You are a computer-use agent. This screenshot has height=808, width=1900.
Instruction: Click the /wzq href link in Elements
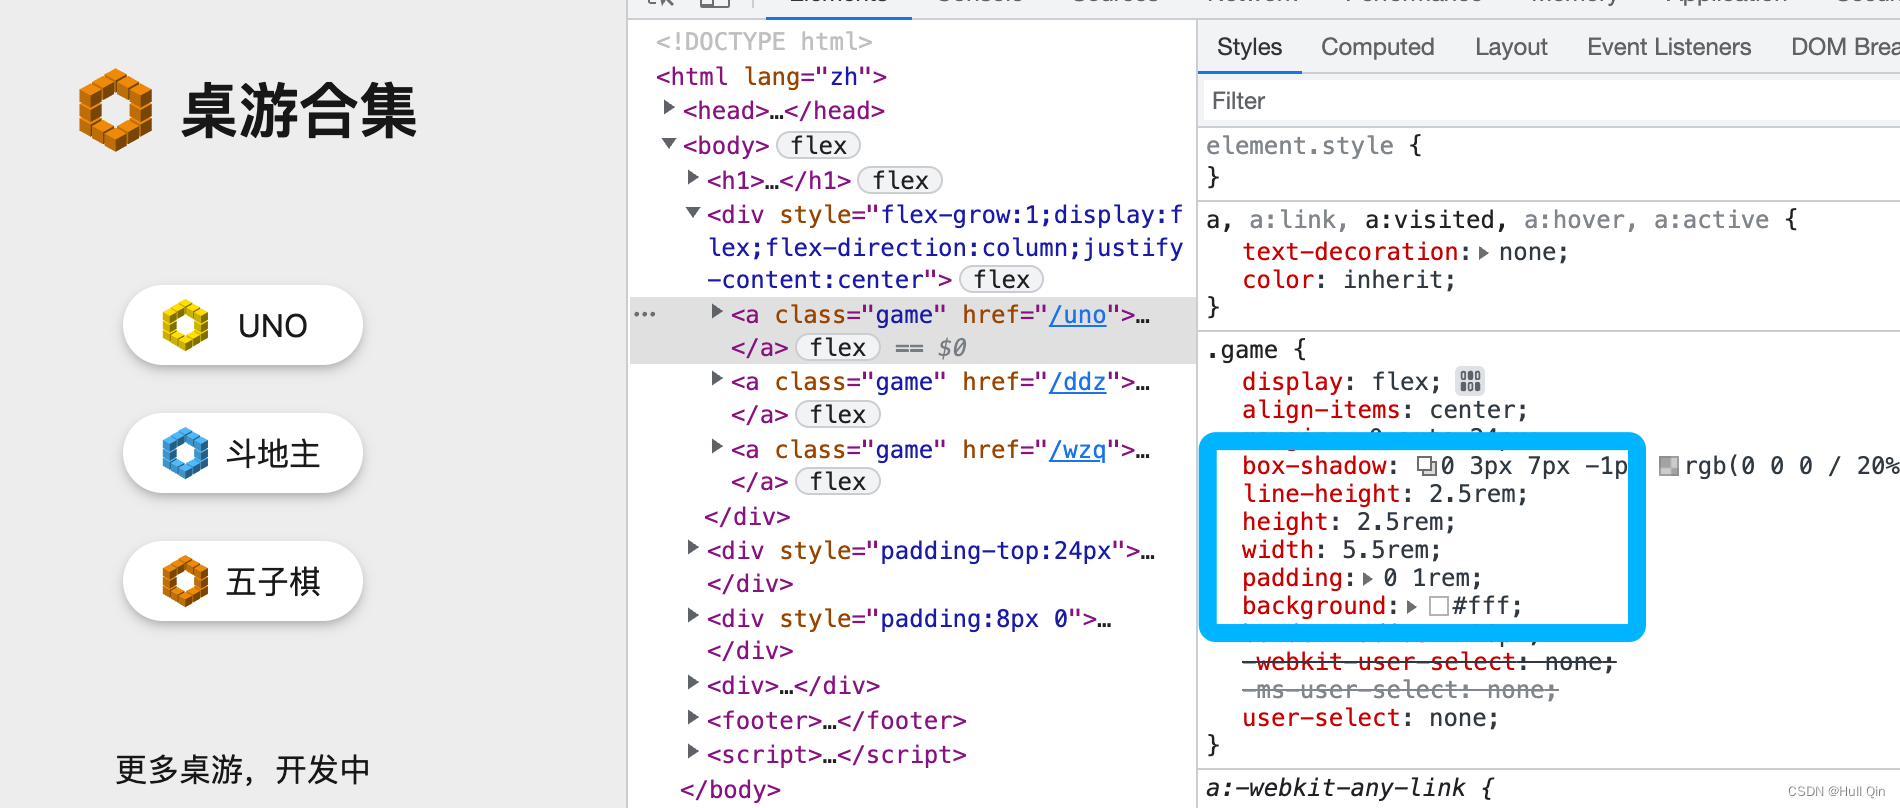(x=1077, y=450)
